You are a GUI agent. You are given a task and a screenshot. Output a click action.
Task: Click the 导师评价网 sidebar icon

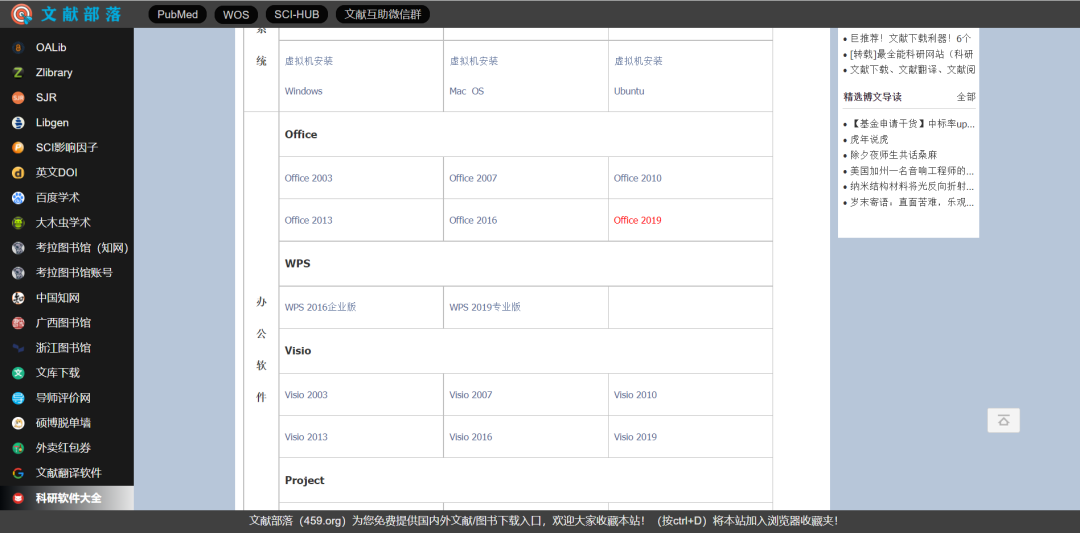pyautogui.click(x=19, y=398)
